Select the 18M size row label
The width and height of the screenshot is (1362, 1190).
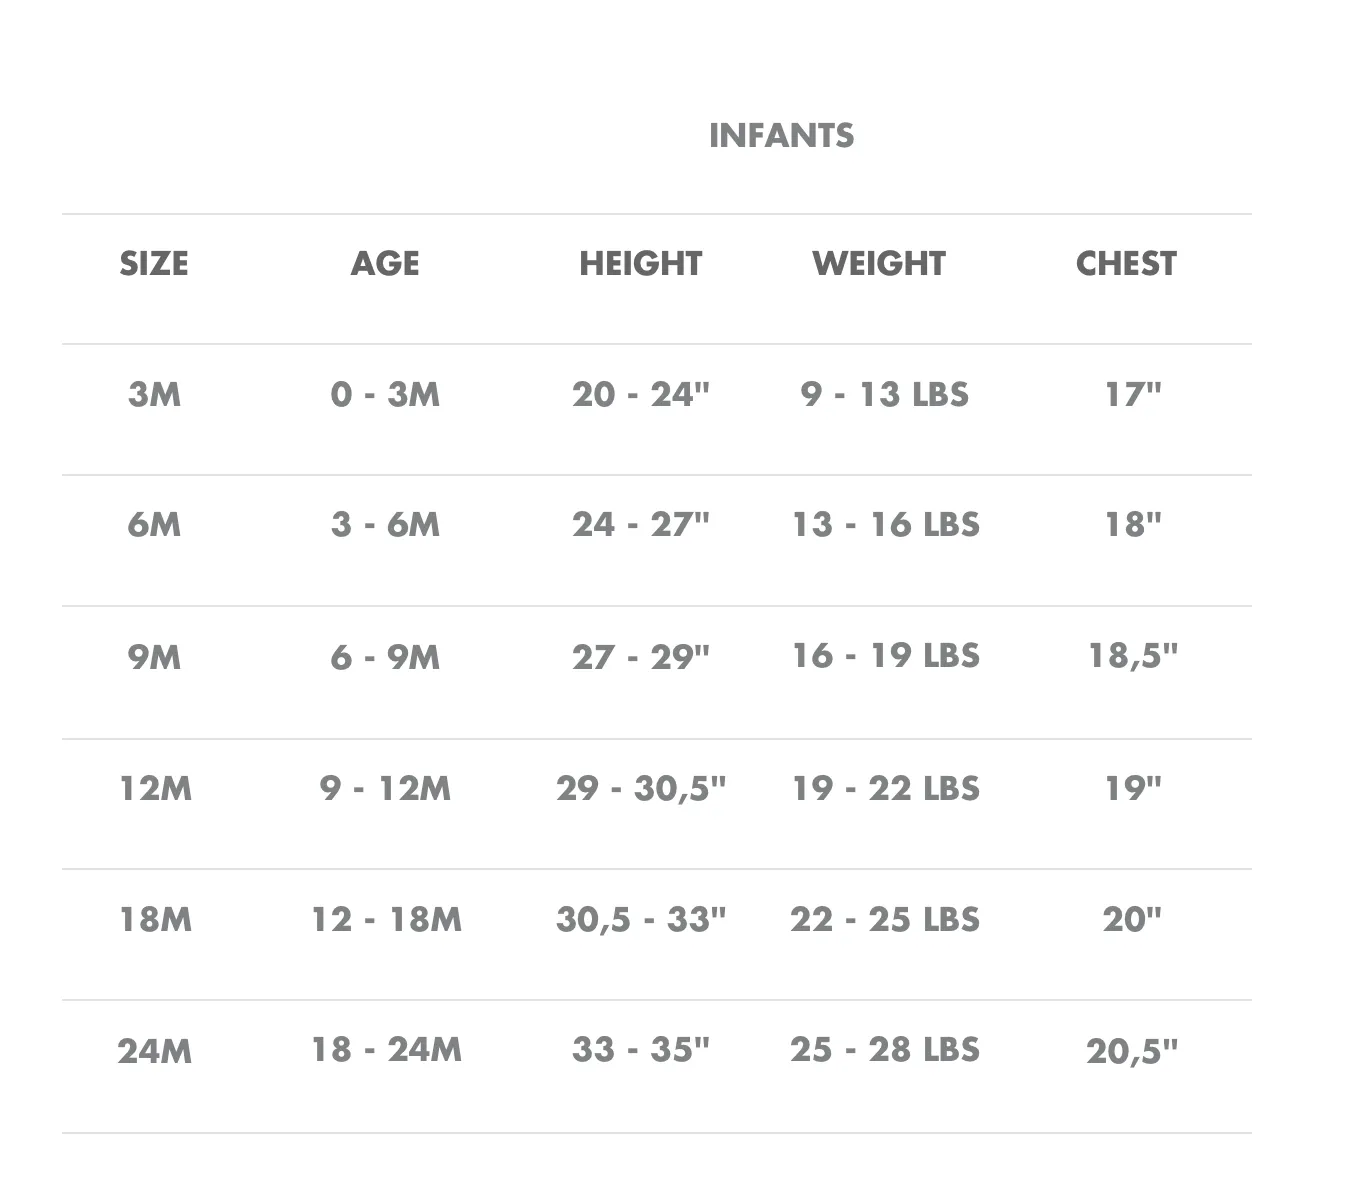point(155,919)
